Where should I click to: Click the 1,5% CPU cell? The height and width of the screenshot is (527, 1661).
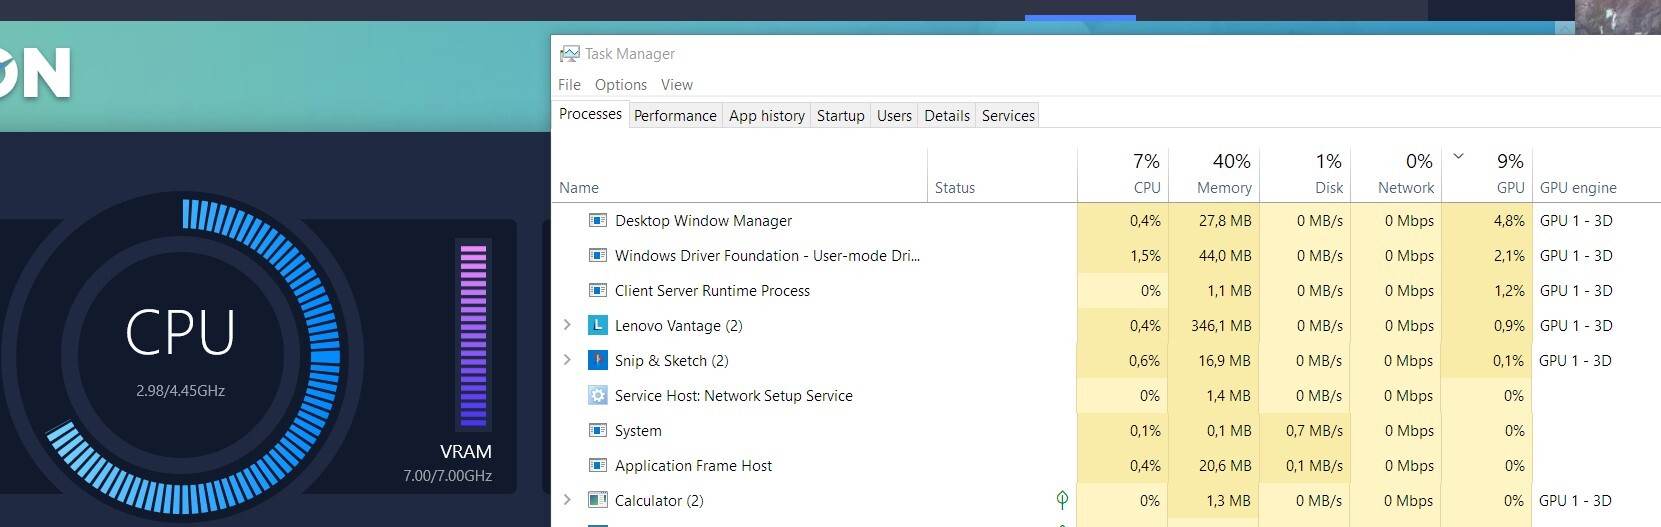coord(1122,255)
